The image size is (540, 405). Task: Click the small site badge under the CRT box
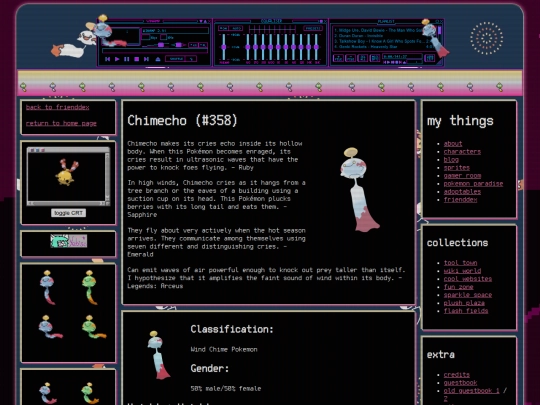point(69,241)
